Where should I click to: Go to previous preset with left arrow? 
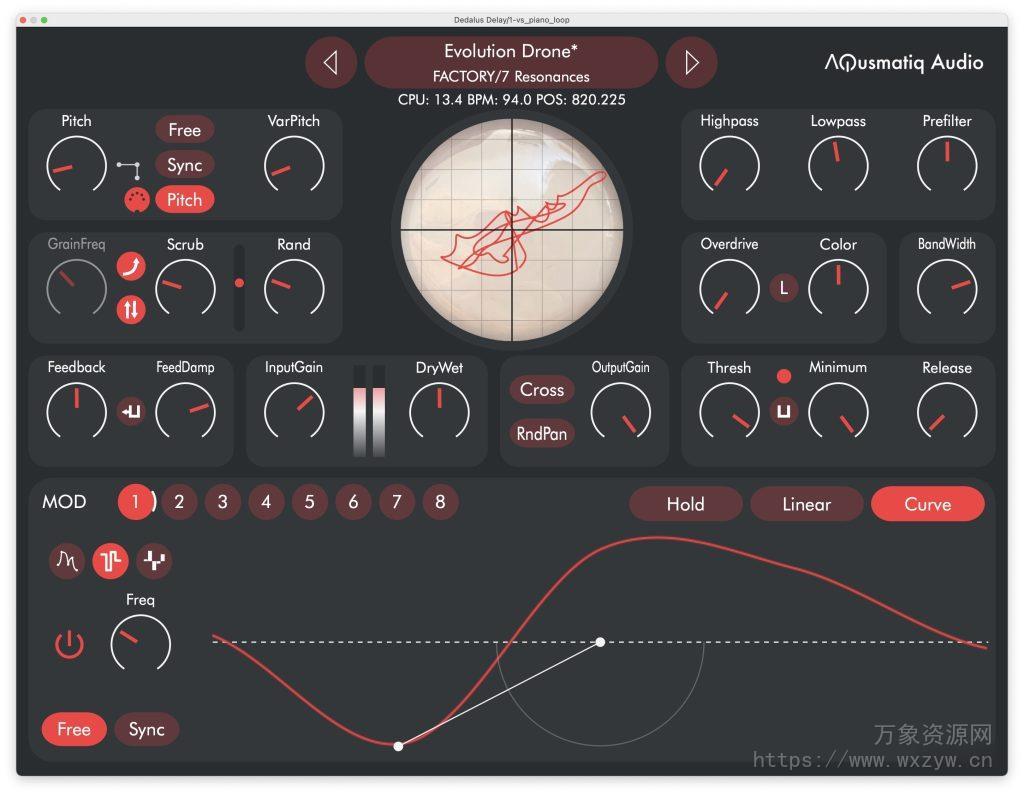[x=331, y=62]
